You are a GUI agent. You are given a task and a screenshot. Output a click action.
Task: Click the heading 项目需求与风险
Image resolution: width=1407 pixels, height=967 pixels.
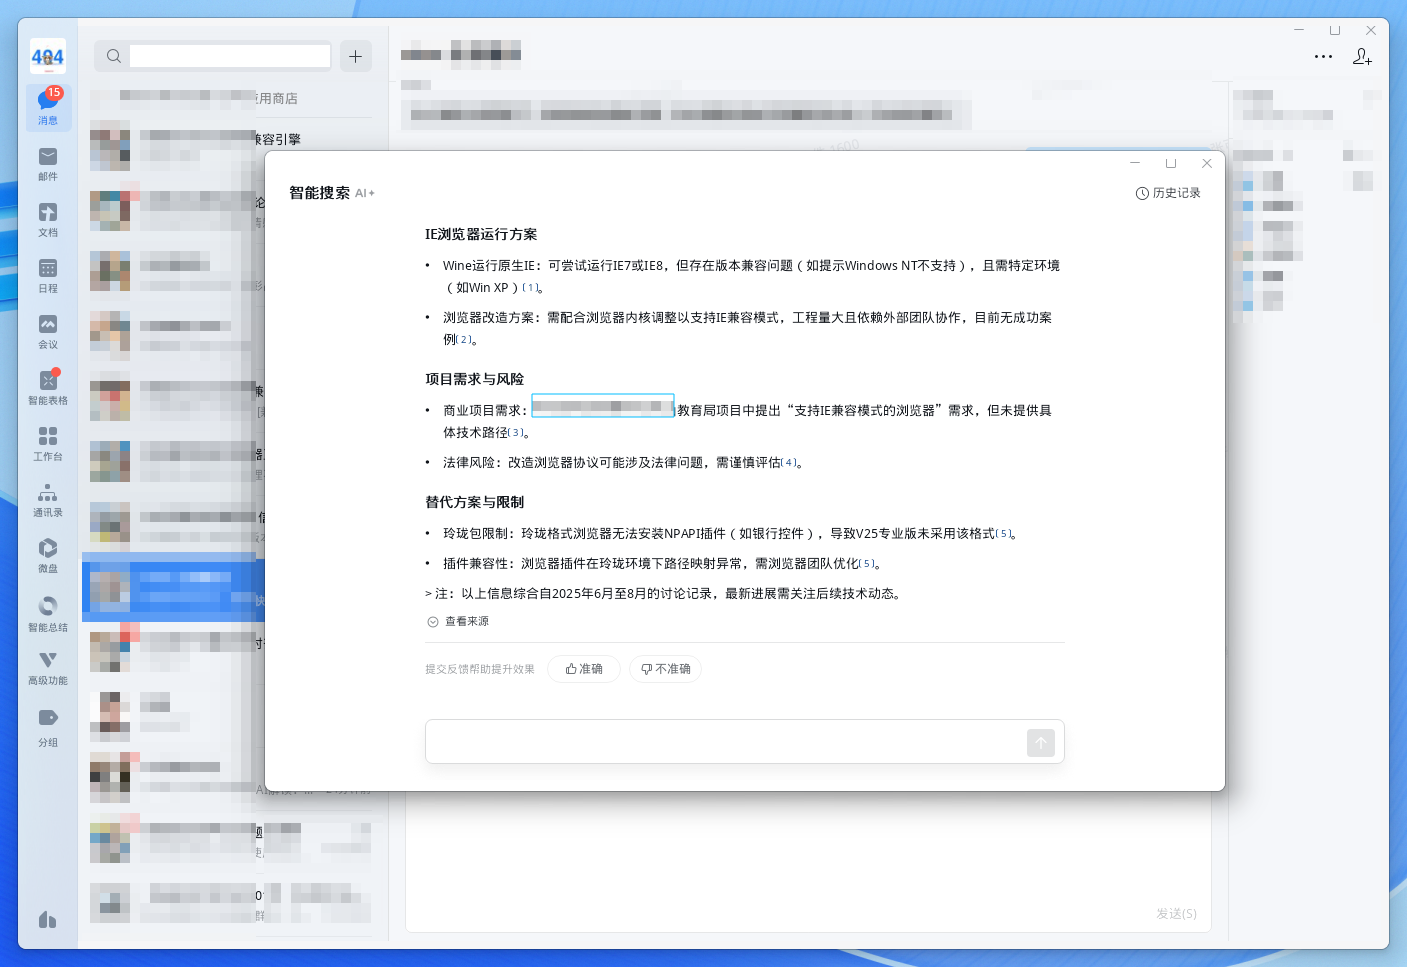[474, 379]
